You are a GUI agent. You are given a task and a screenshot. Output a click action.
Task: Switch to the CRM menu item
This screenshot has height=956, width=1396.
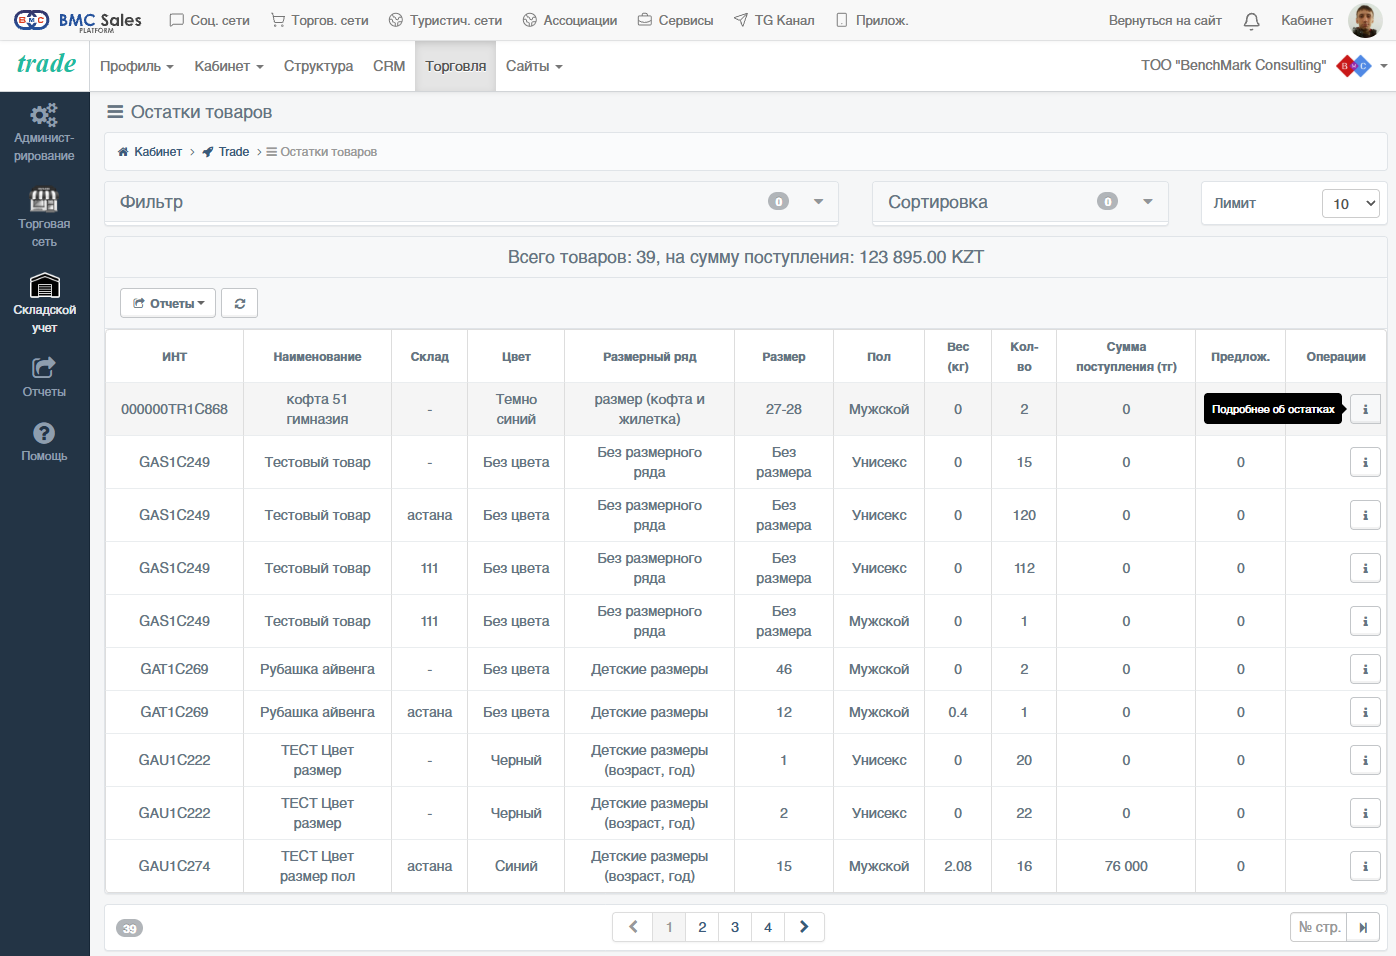pyautogui.click(x=389, y=66)
